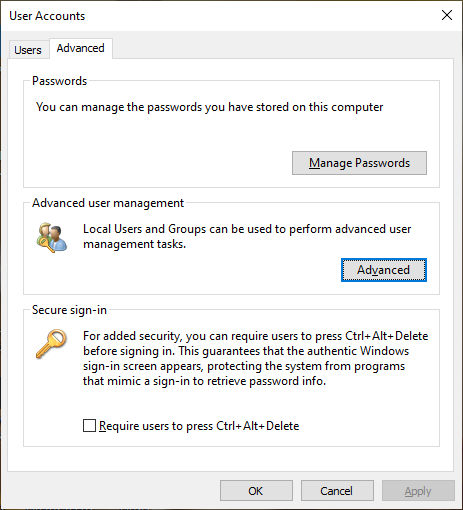Click the Secure sign-in group heading
Image resolution: width=463 pixels, height=510 pixels.
point(69,310)
